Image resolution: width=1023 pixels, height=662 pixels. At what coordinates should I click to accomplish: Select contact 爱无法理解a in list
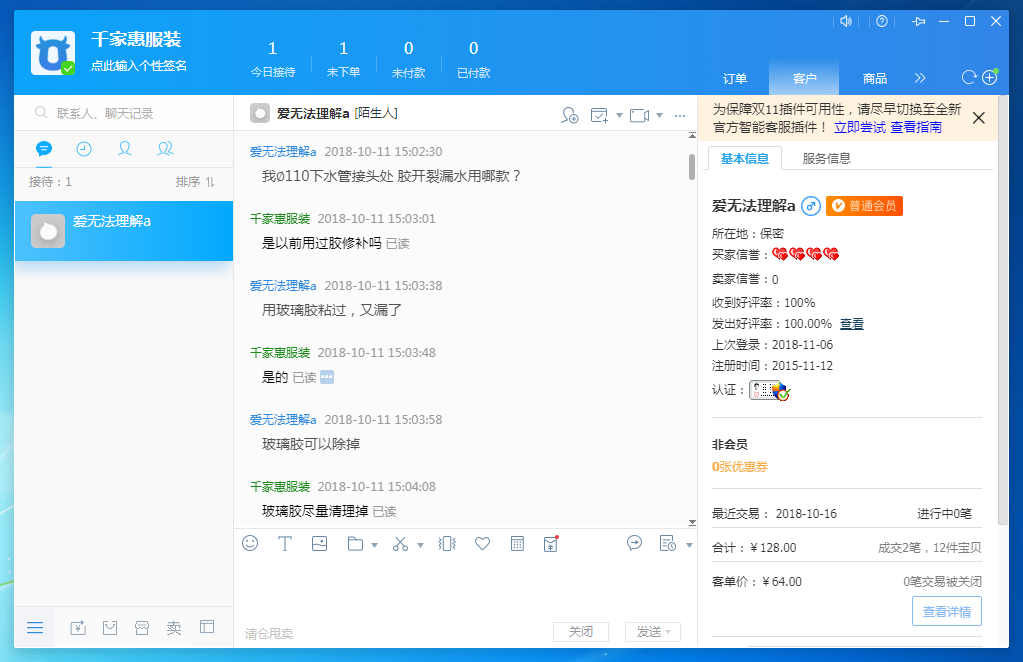[x=124, y=231]
